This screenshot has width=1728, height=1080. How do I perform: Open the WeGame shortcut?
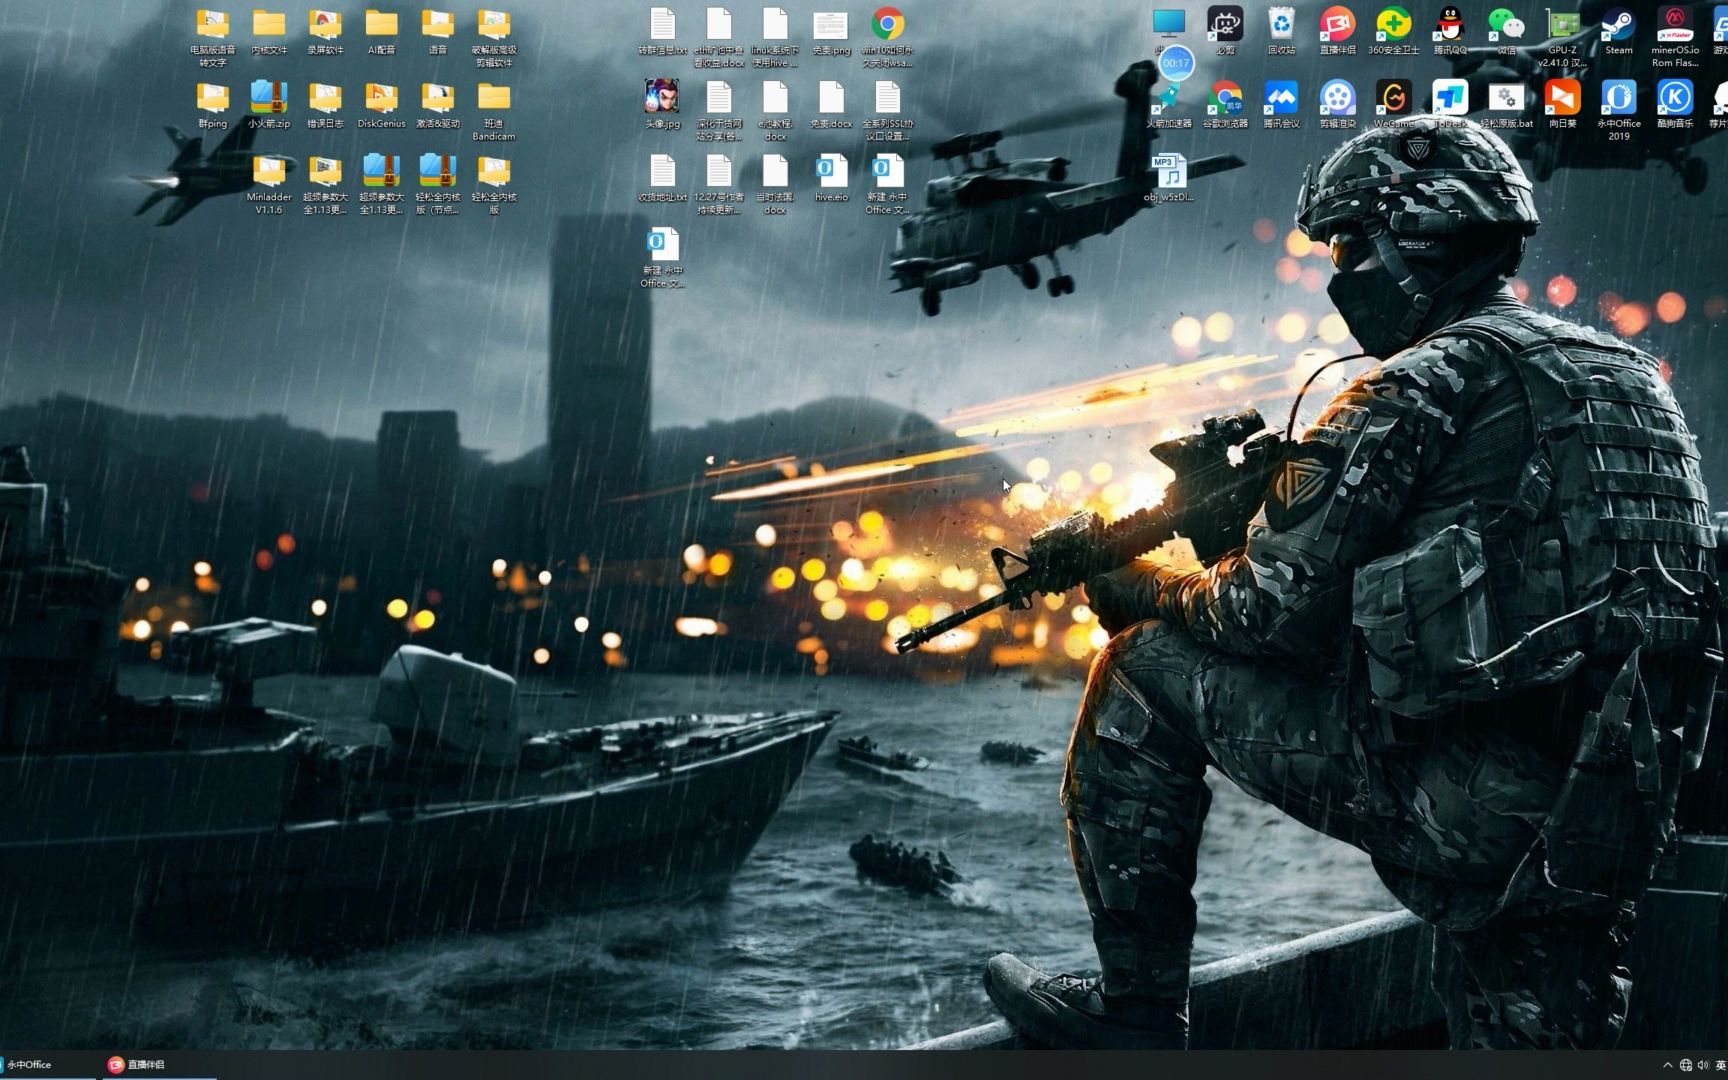click(1393, 104)
